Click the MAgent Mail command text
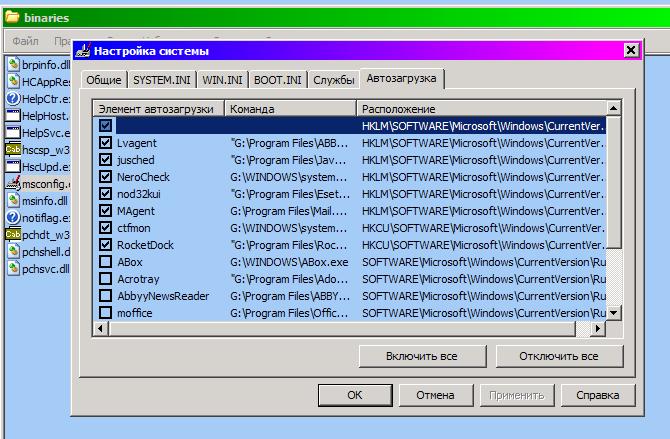Viewport: 670px width, 439px height. coord(289,211)
